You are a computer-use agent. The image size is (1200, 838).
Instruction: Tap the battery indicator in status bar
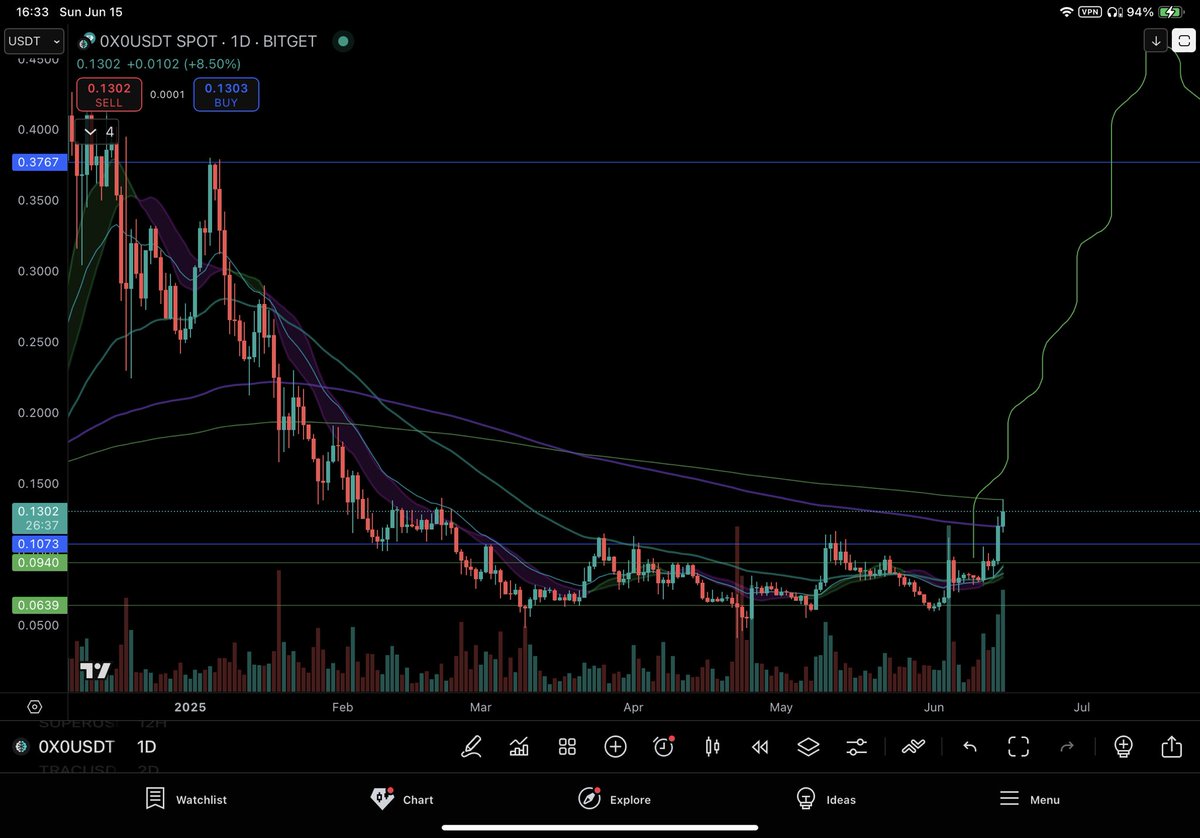point(1170,11)
